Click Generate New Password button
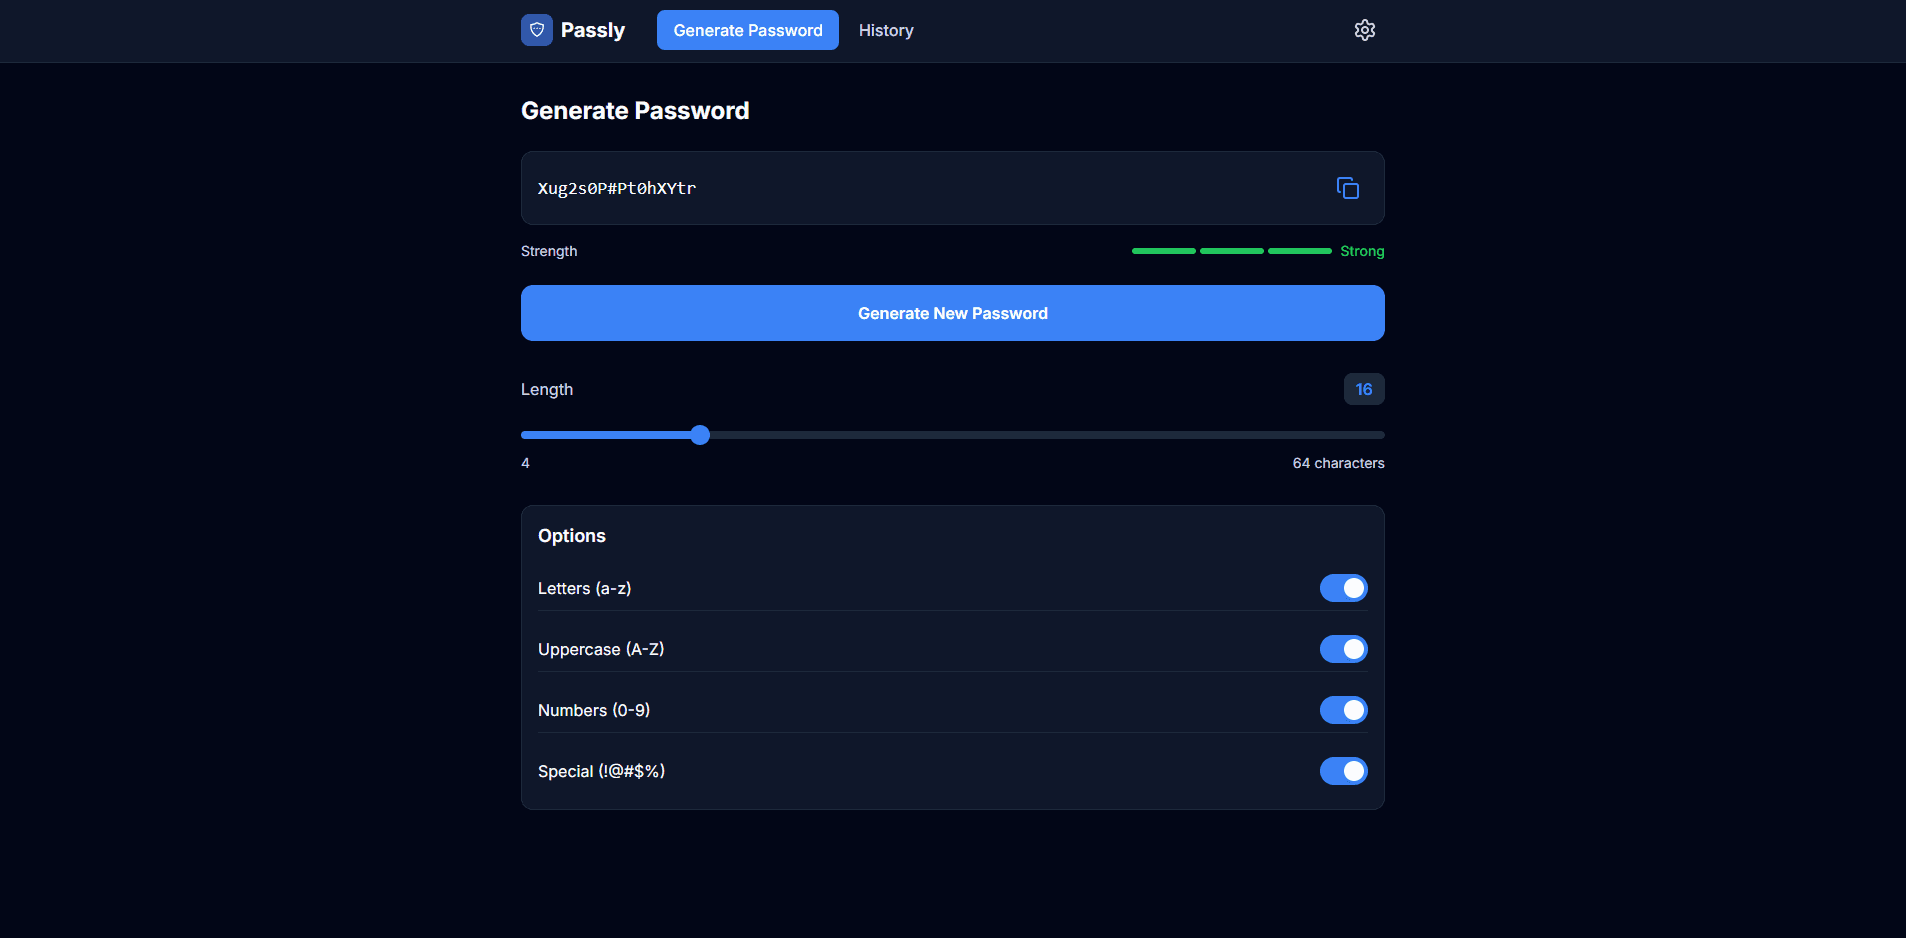Screen dimensions: 1906x938 952,313
